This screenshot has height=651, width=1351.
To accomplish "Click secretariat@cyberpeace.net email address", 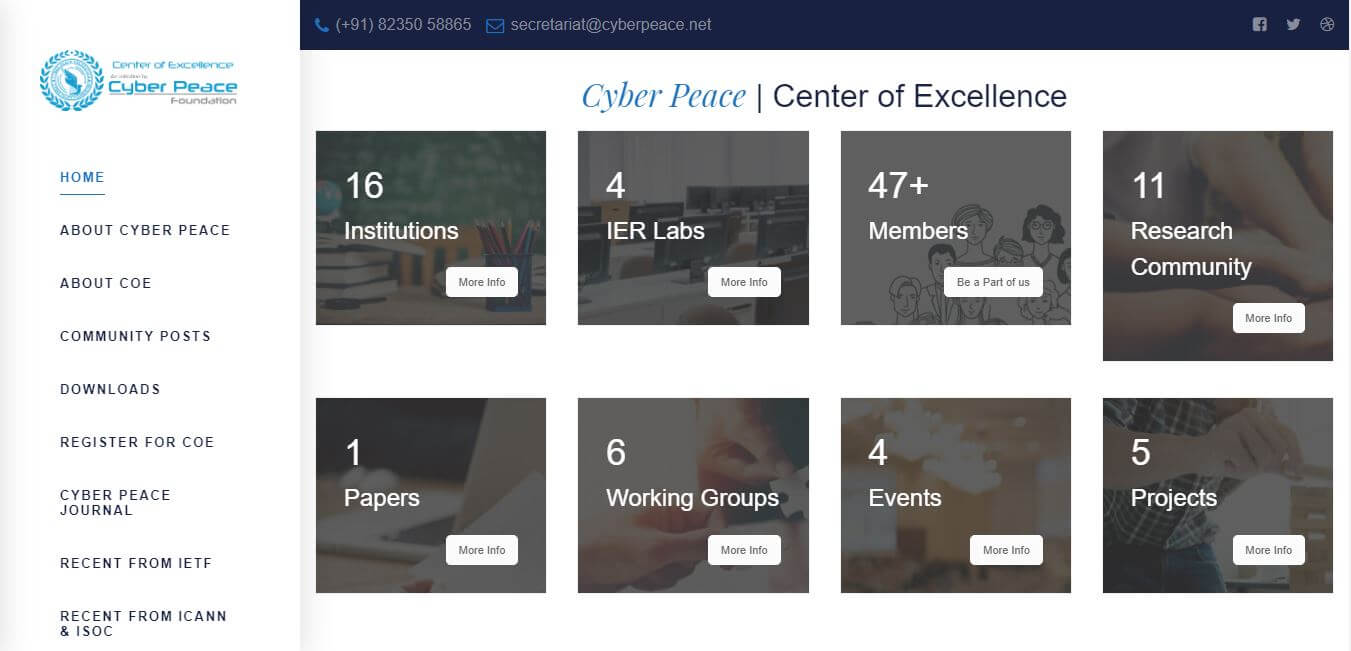I will click(611, 25).
